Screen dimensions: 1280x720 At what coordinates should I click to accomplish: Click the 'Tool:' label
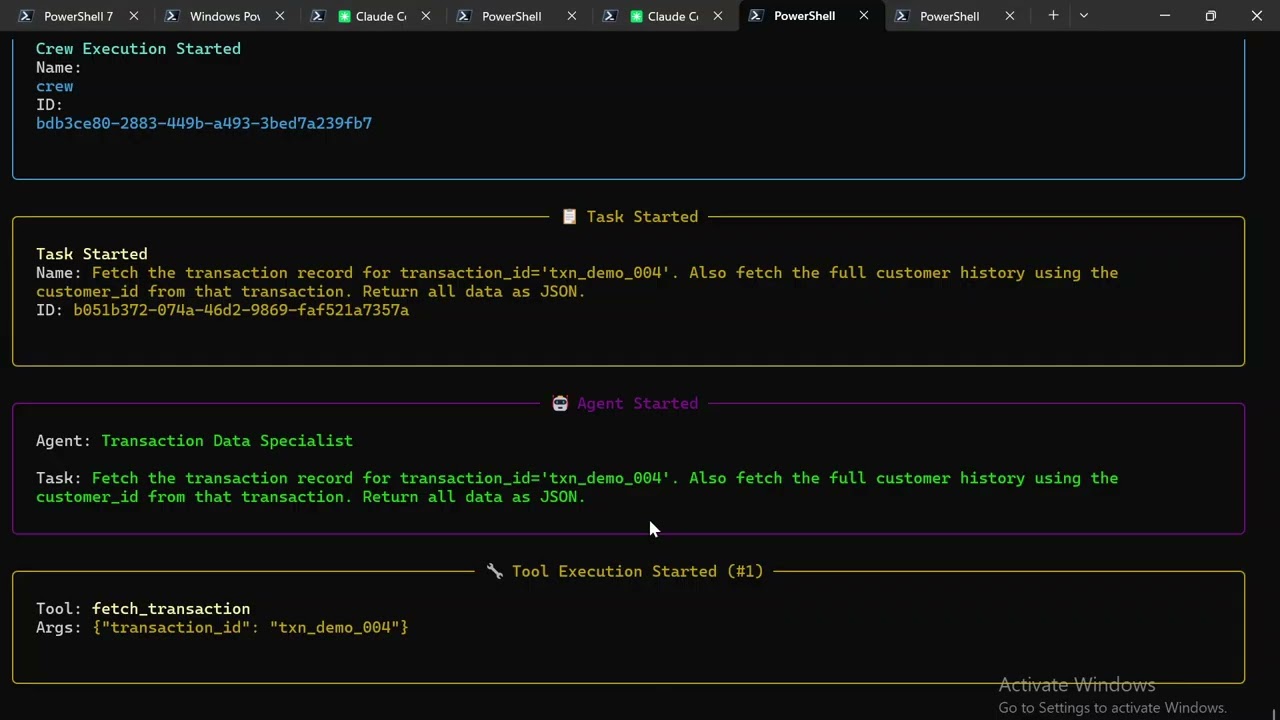[x=59, y=609]
